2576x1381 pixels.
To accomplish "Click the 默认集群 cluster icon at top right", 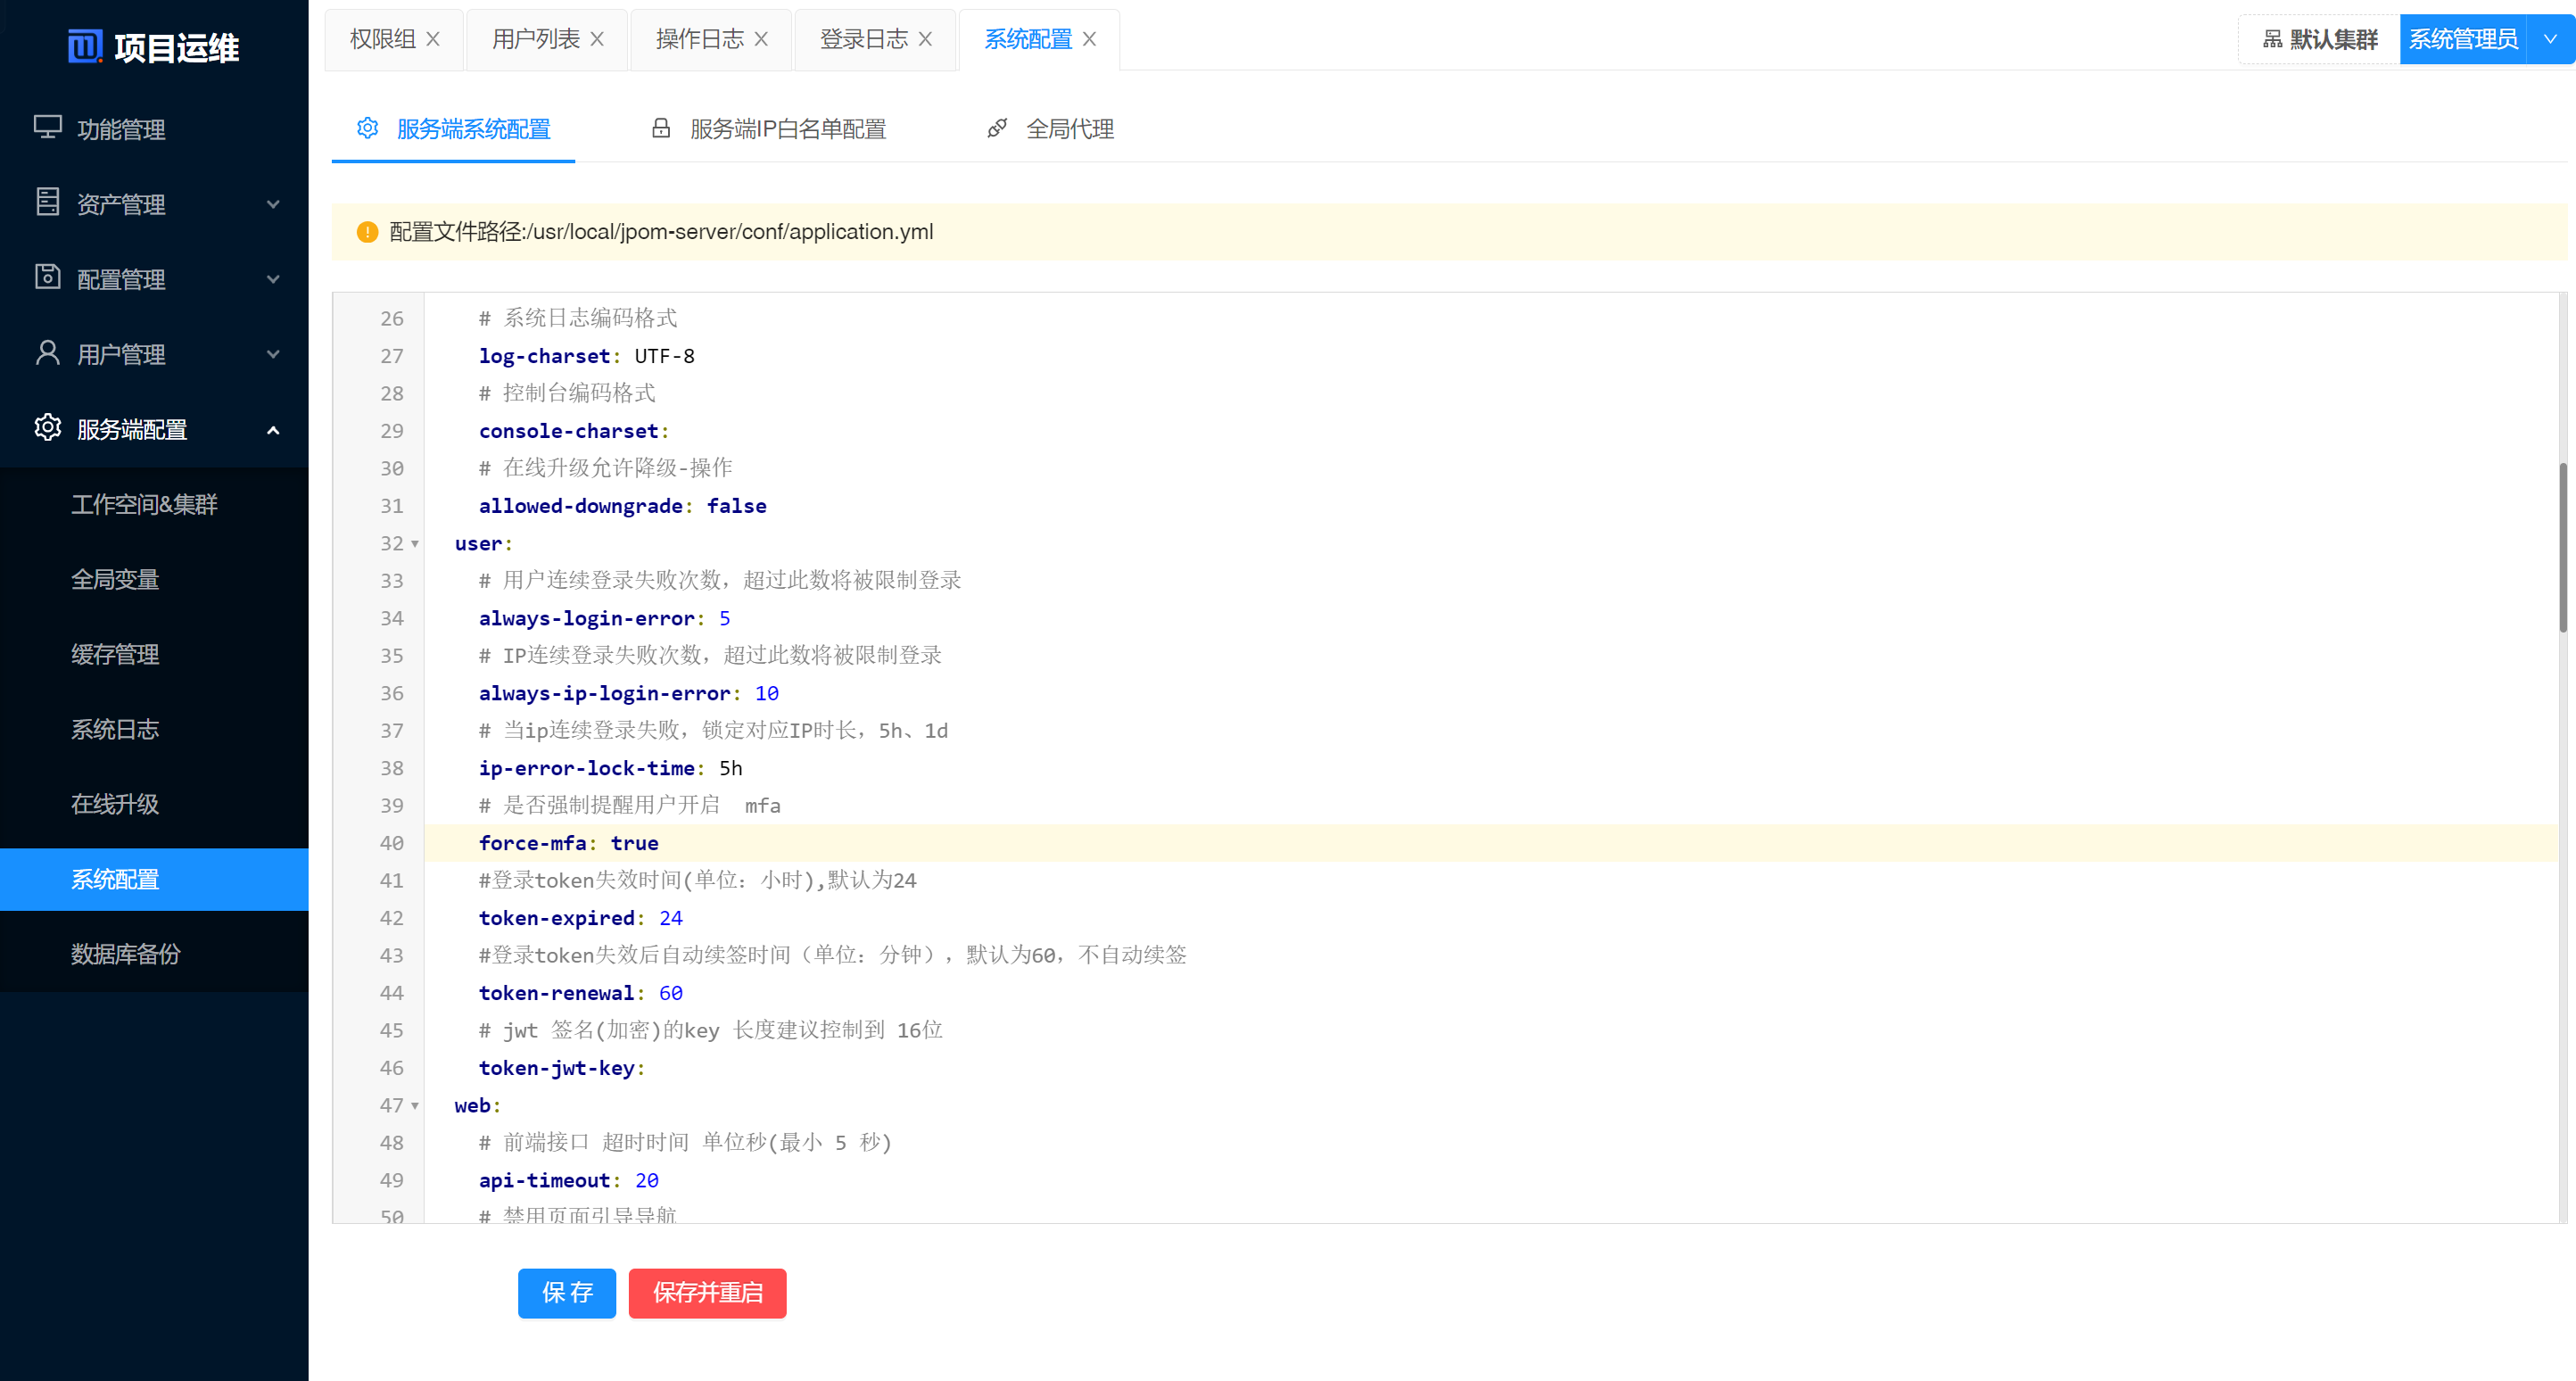I will [2270, 39].
